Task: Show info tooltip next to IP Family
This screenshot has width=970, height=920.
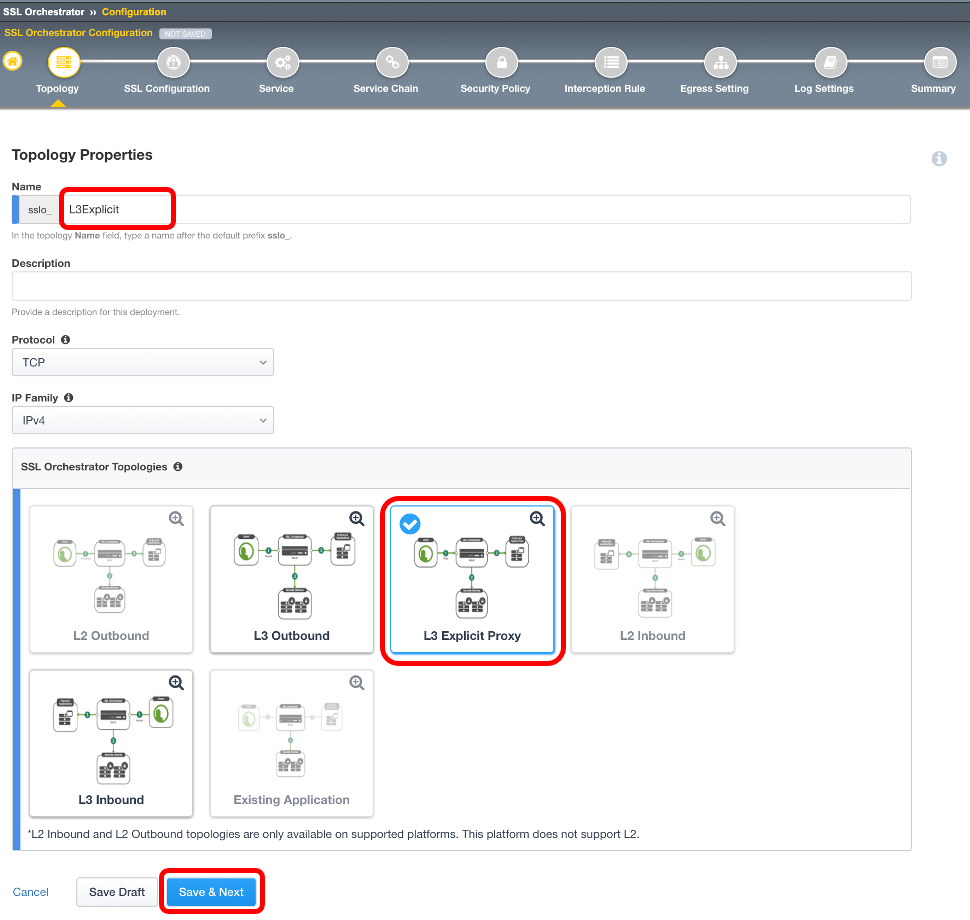Action: click(69, 398)
